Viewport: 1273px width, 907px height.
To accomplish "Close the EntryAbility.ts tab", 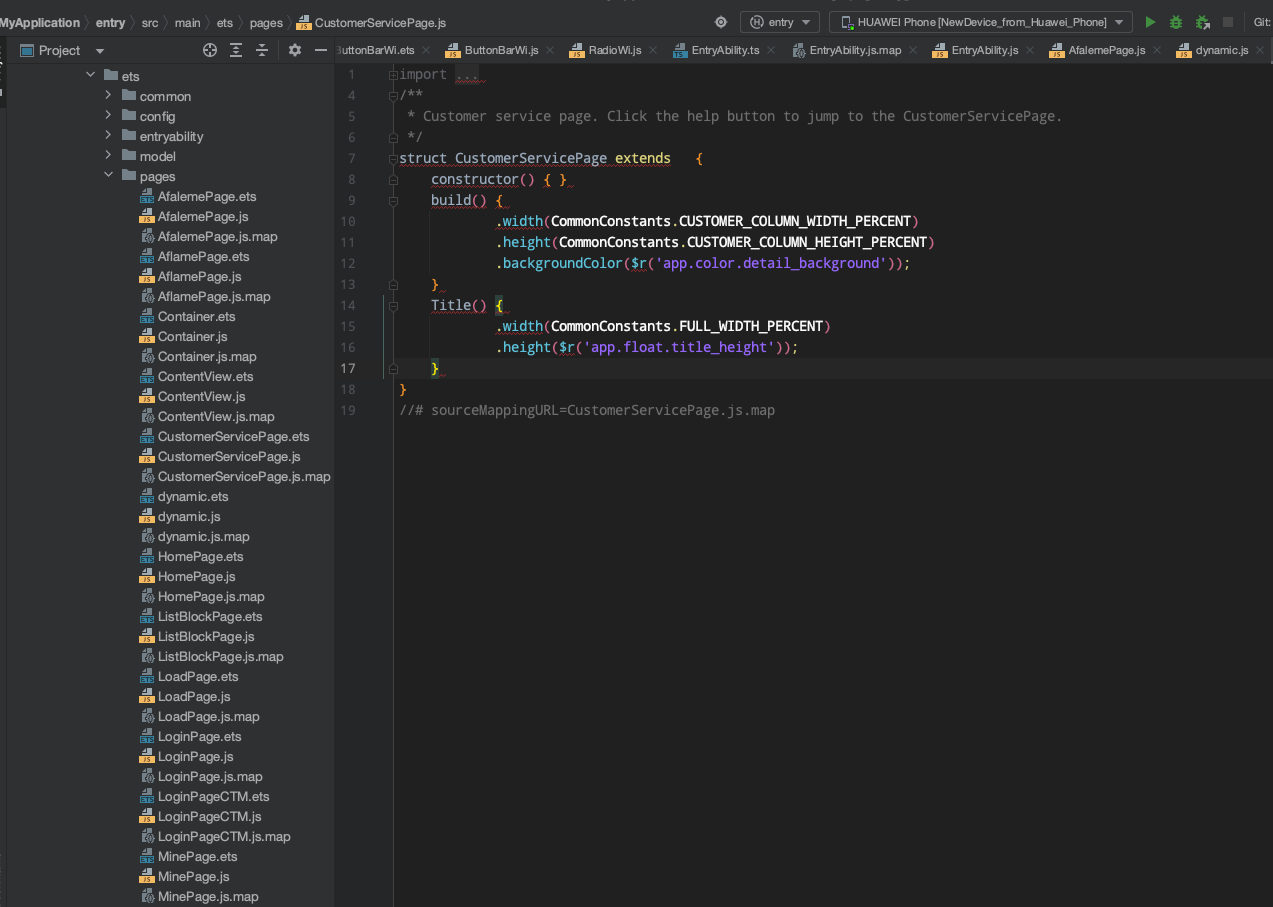I will 771,50.
